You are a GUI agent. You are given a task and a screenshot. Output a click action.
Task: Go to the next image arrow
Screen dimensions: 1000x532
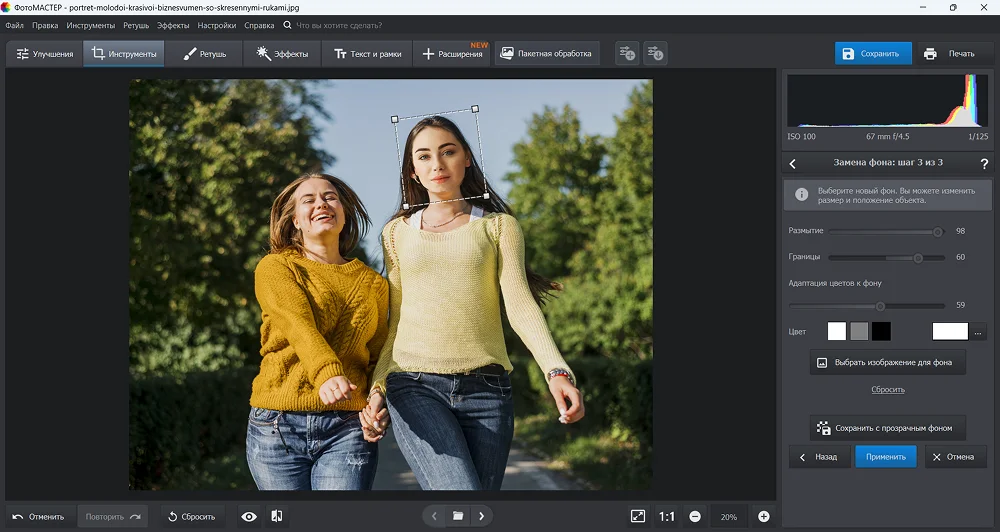coord(482,516)
